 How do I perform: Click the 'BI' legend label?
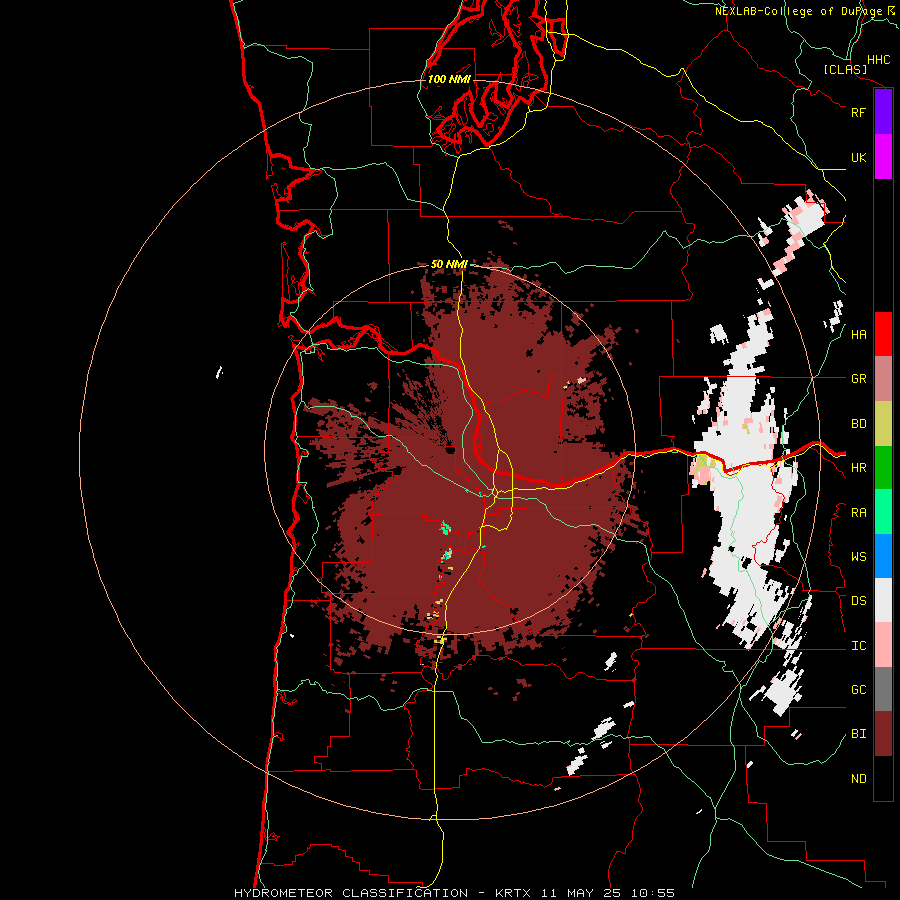(x=858, y=734)
